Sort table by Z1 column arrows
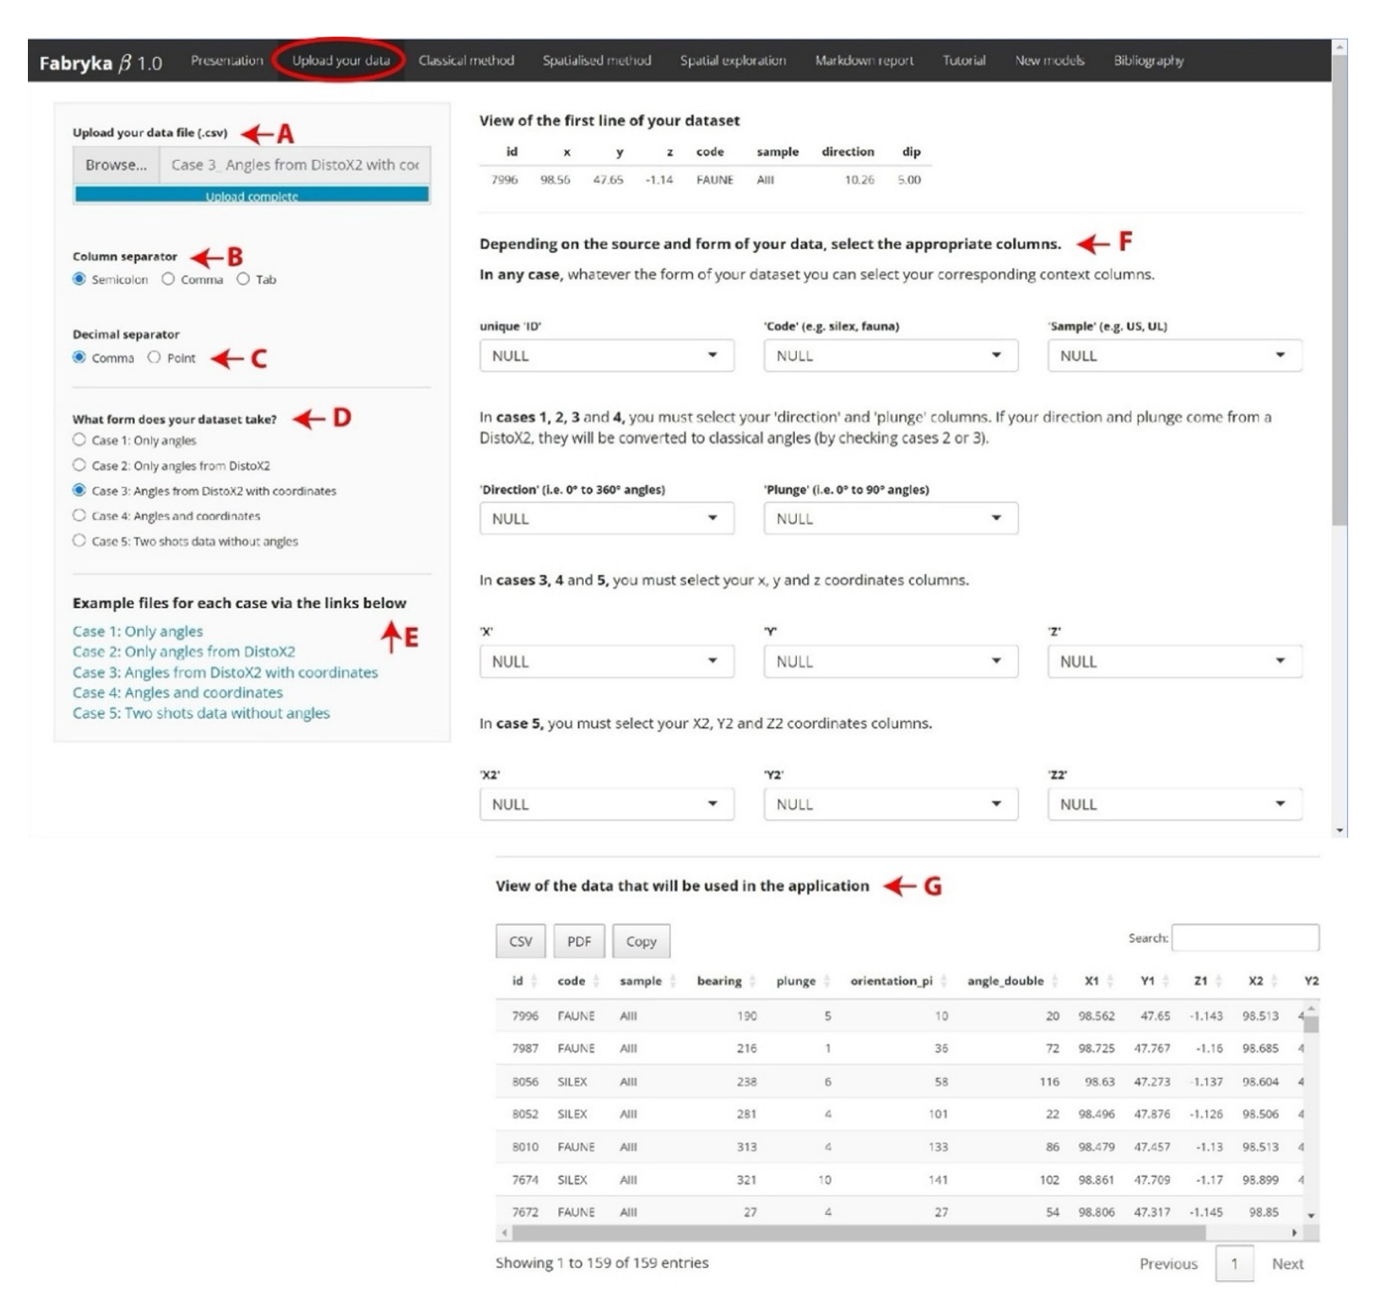Viewport: 1383px width, 1315px height. [x=1218, y=981]
